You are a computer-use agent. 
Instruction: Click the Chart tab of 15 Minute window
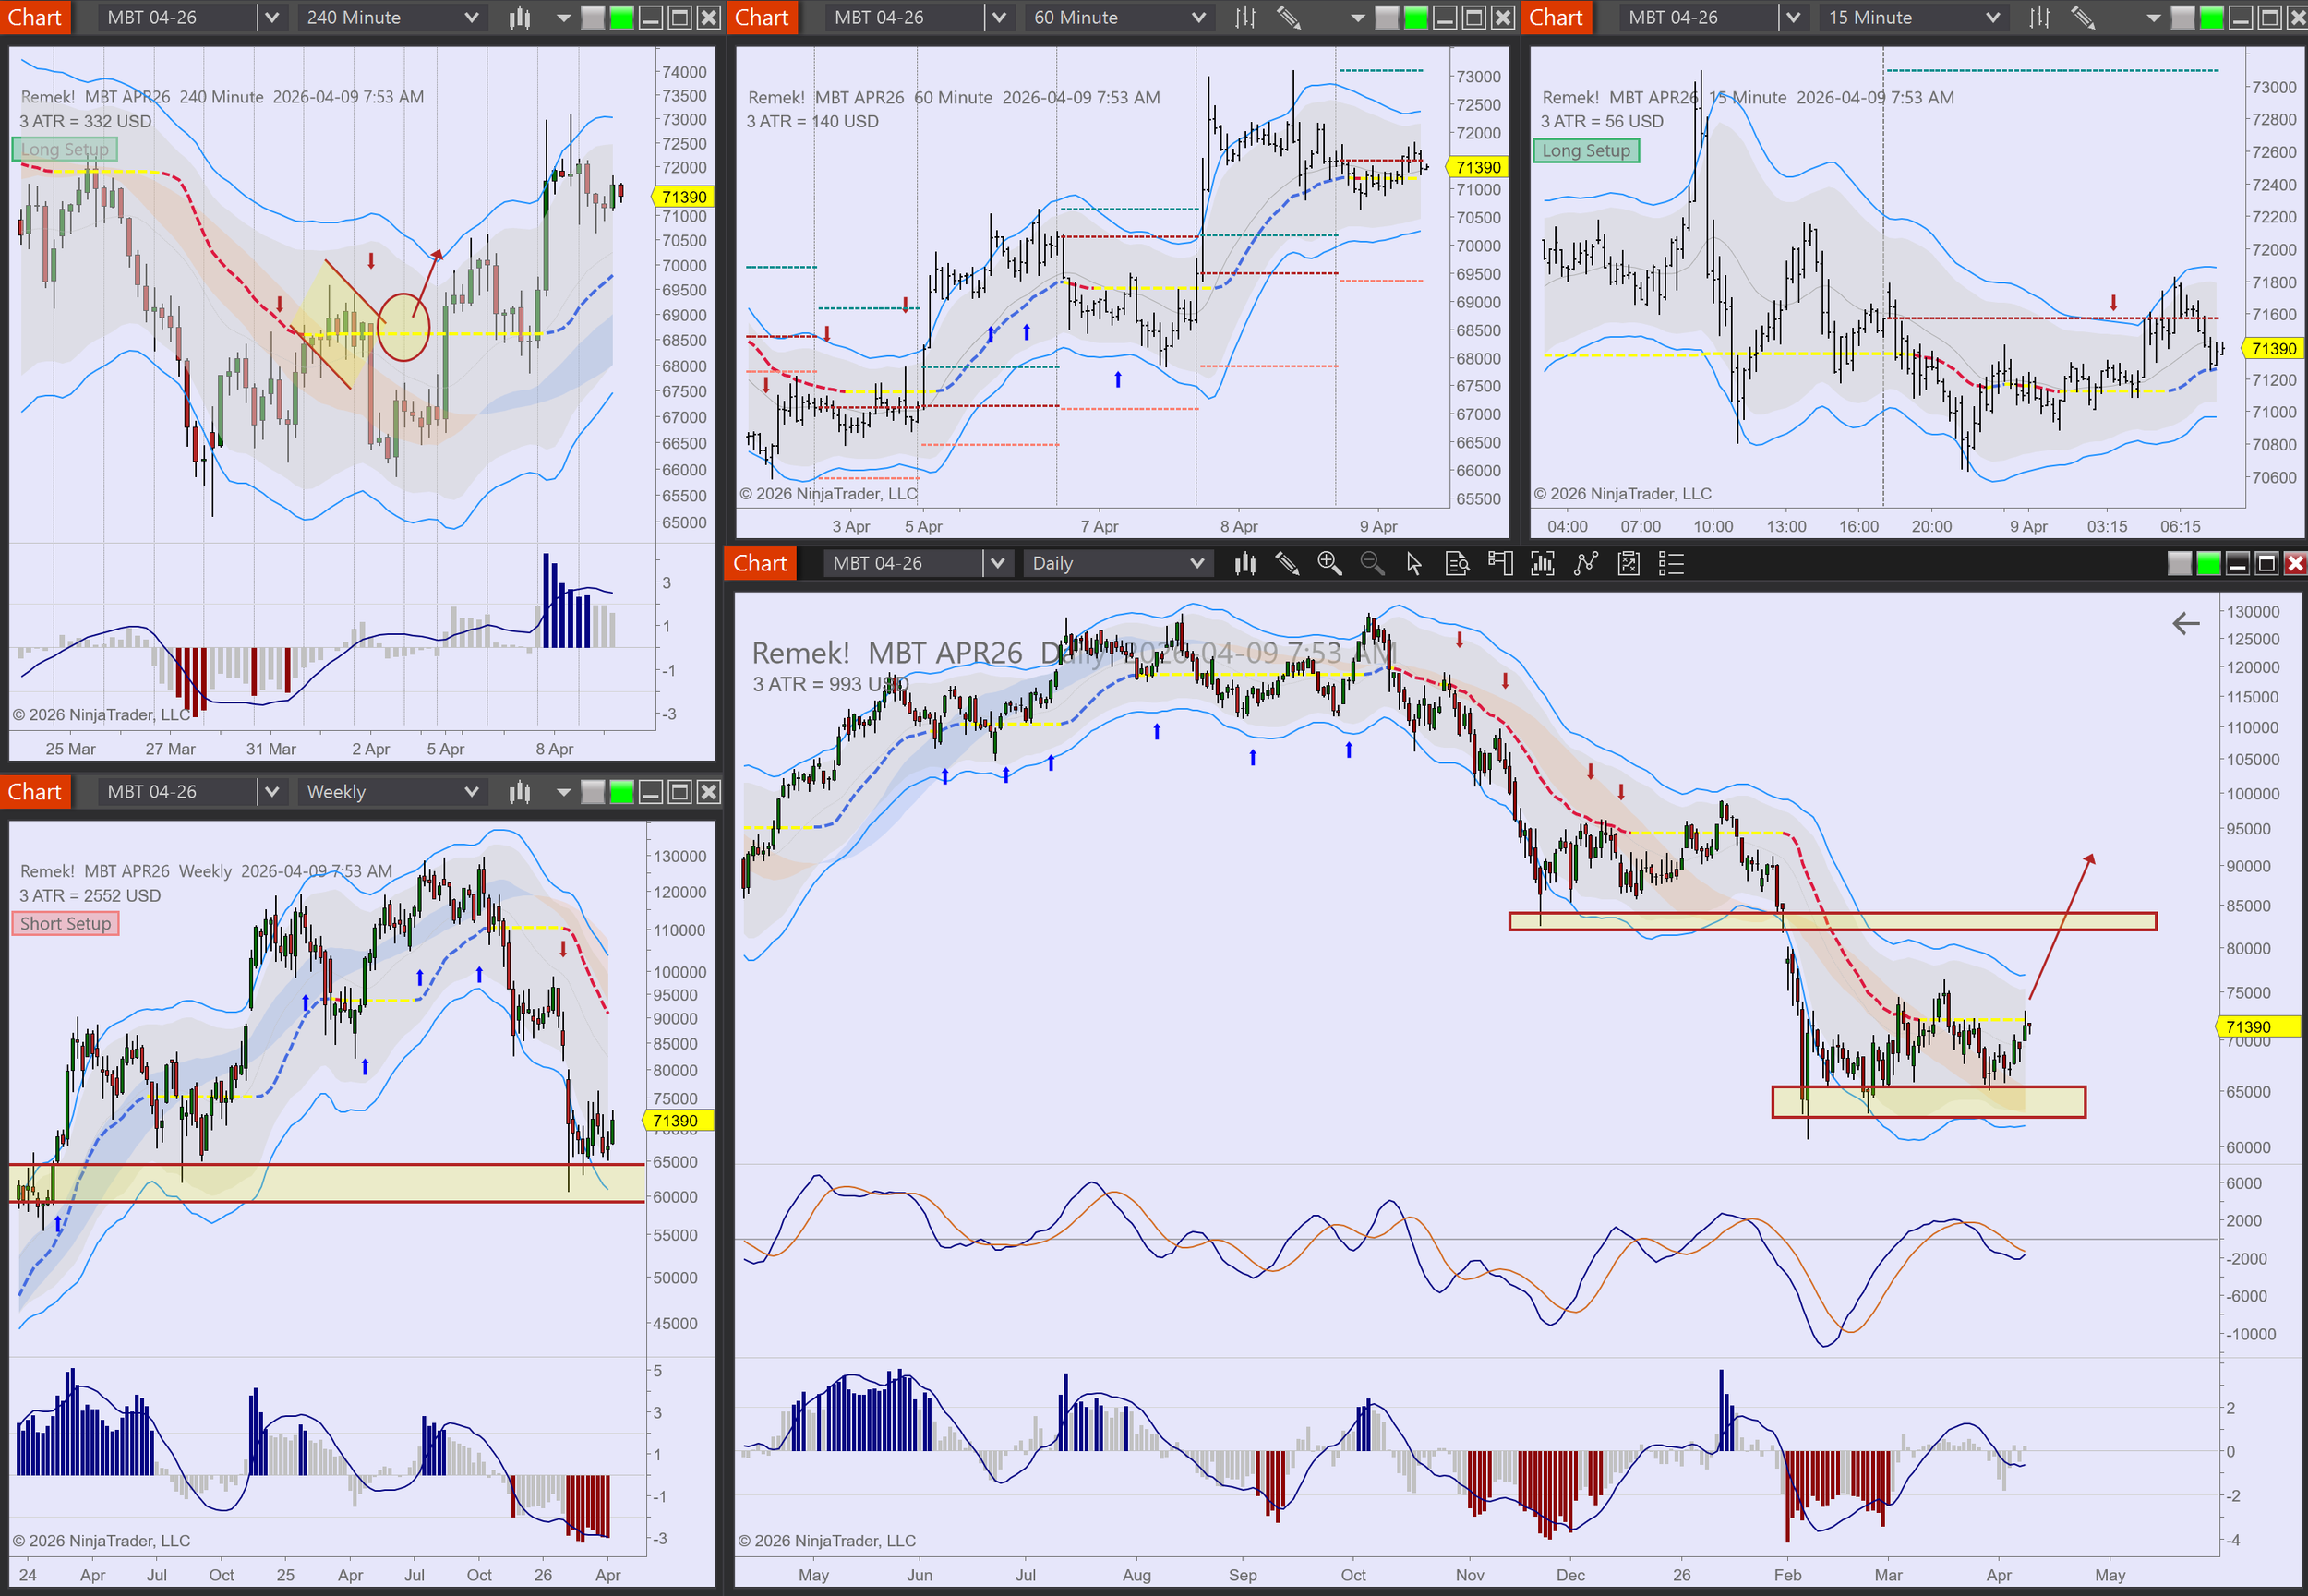1555,18
